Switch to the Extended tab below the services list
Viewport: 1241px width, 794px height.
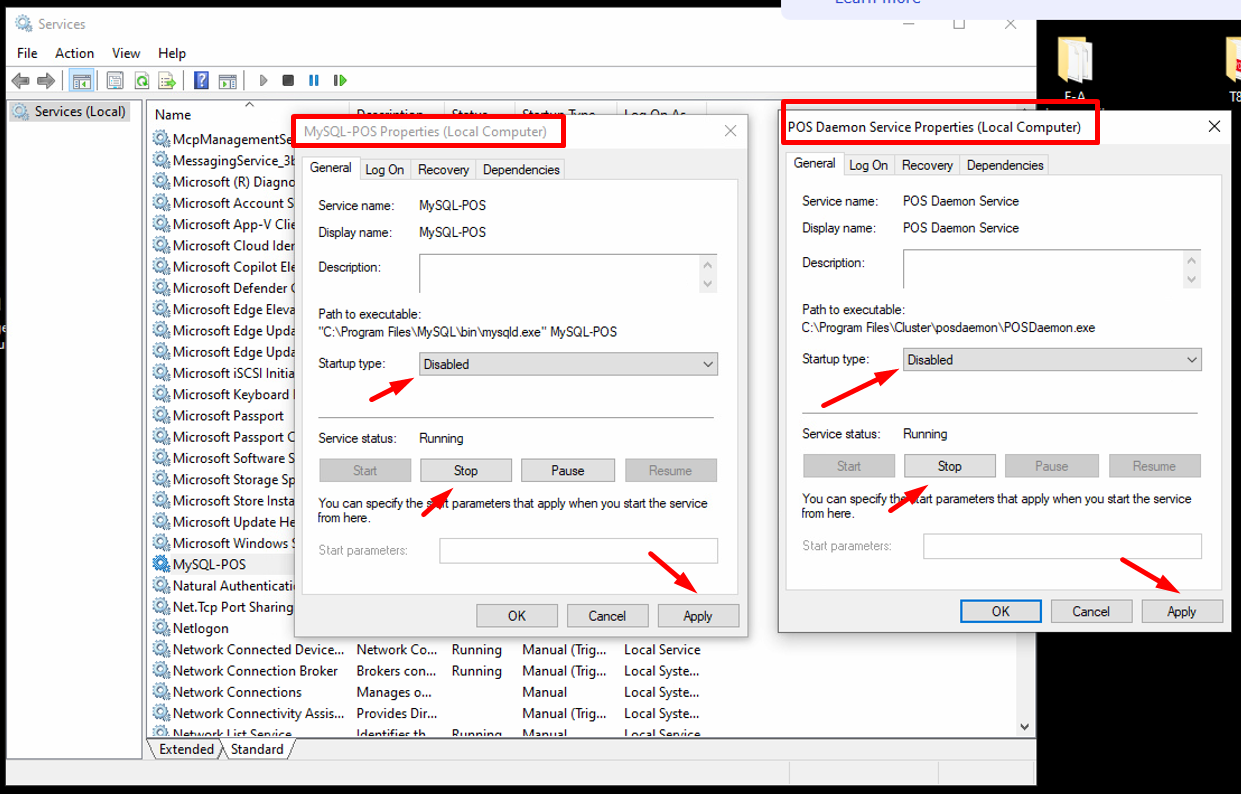(186, 749)
